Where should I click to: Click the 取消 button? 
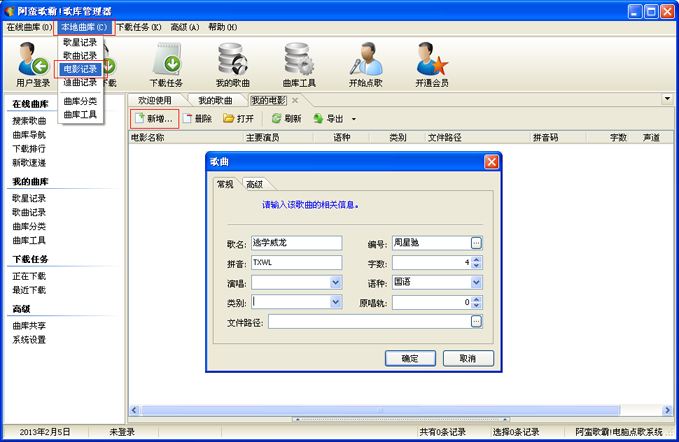[468, 358]
